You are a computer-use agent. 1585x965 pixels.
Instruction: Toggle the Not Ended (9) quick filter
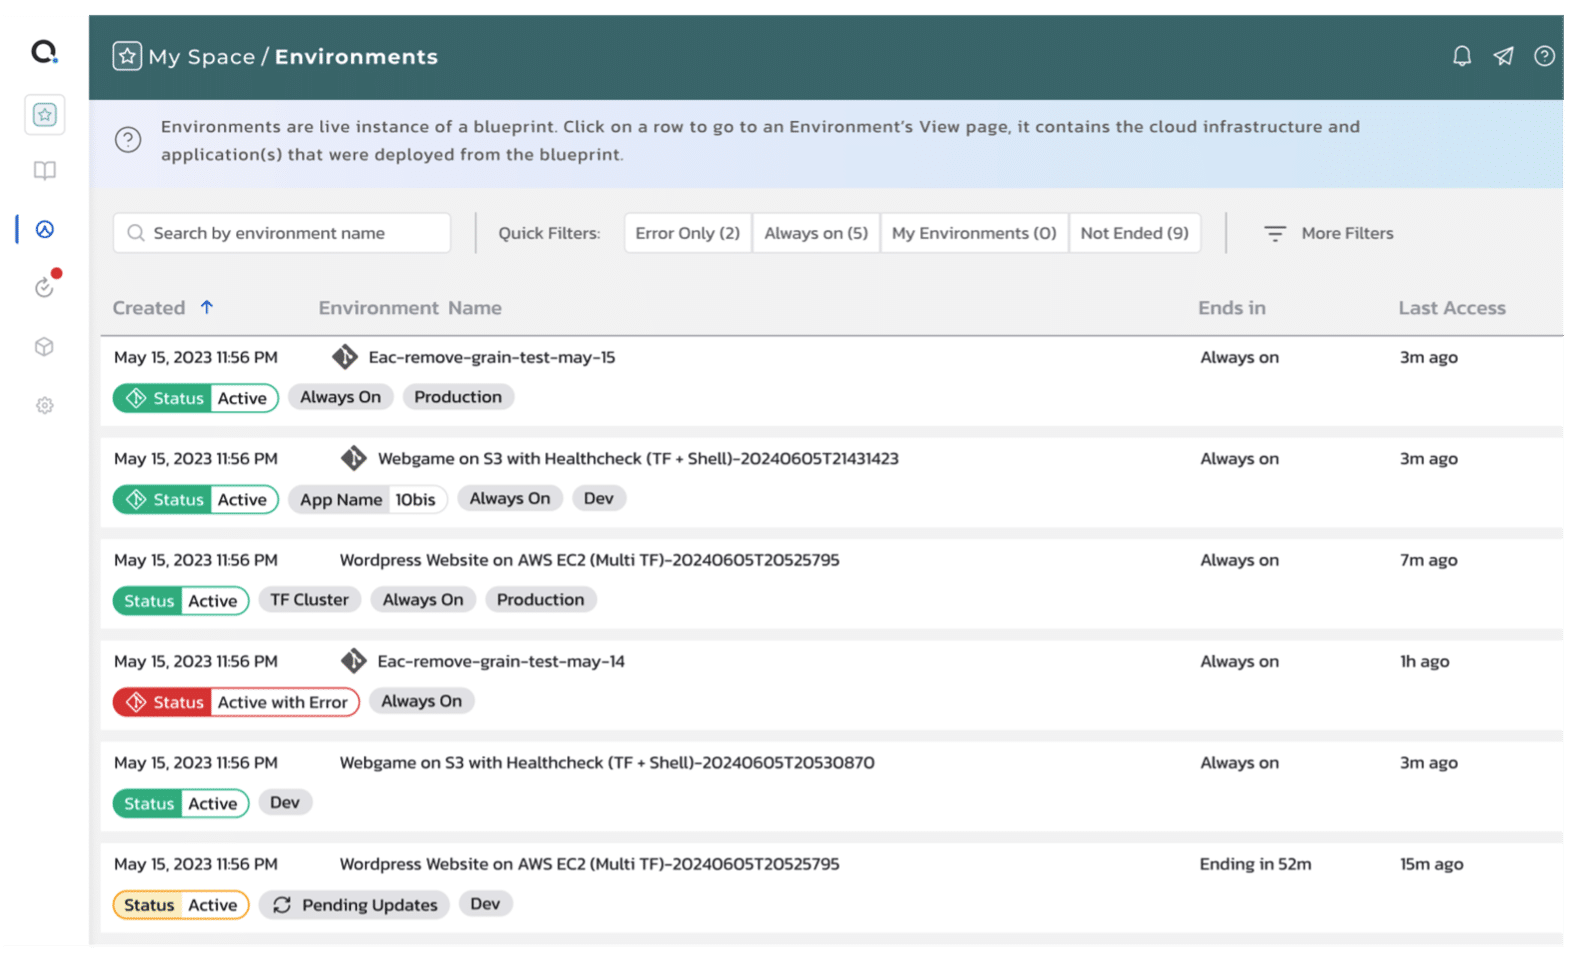point(1134,233)
